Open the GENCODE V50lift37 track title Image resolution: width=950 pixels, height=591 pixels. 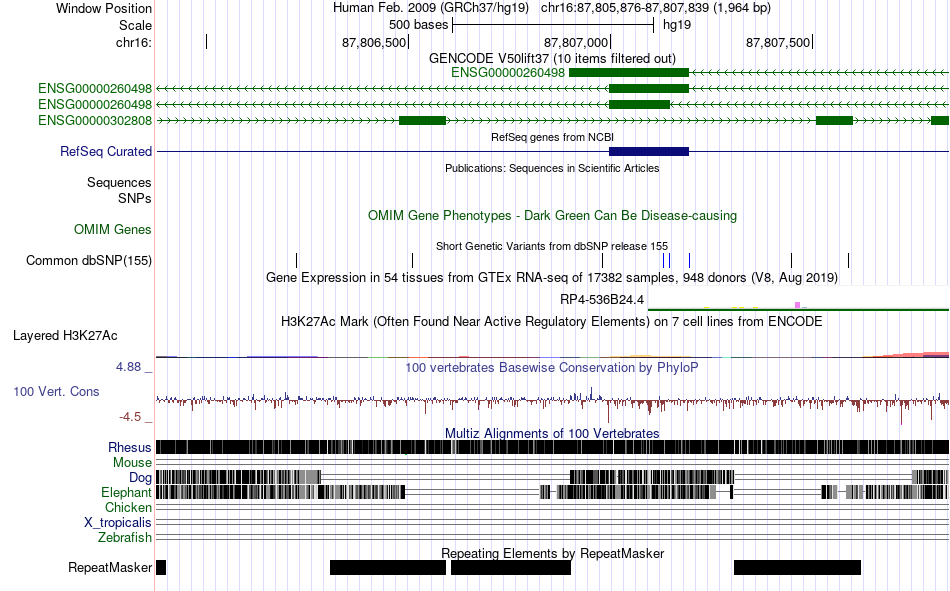pyautogui.click(x=552, y=58)
